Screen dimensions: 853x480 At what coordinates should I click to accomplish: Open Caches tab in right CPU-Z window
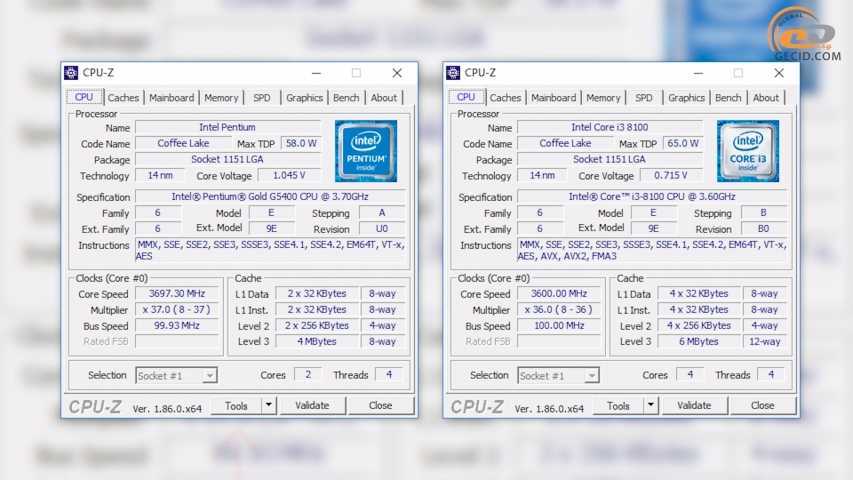pyautogui.click(x=505, y=97)
